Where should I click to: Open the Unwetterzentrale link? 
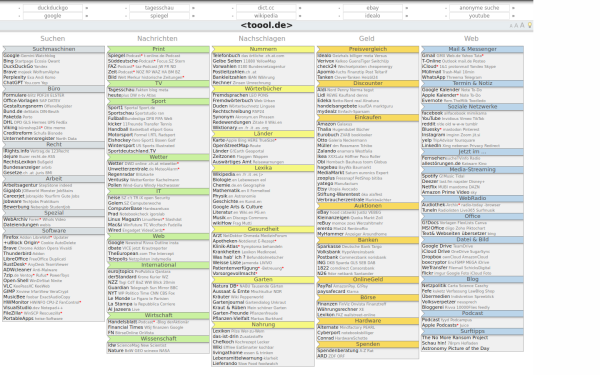(x=127, y=169)
